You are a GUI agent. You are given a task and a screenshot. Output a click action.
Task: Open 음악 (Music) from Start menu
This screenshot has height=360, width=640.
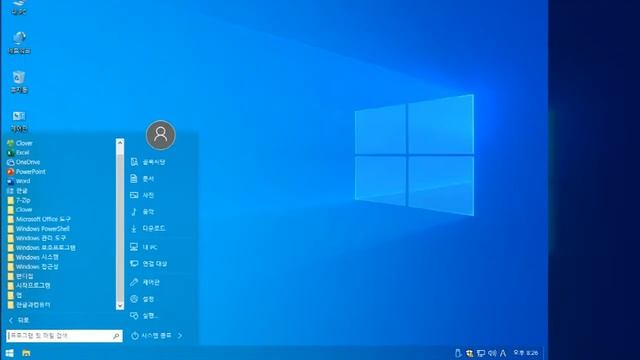142,212
